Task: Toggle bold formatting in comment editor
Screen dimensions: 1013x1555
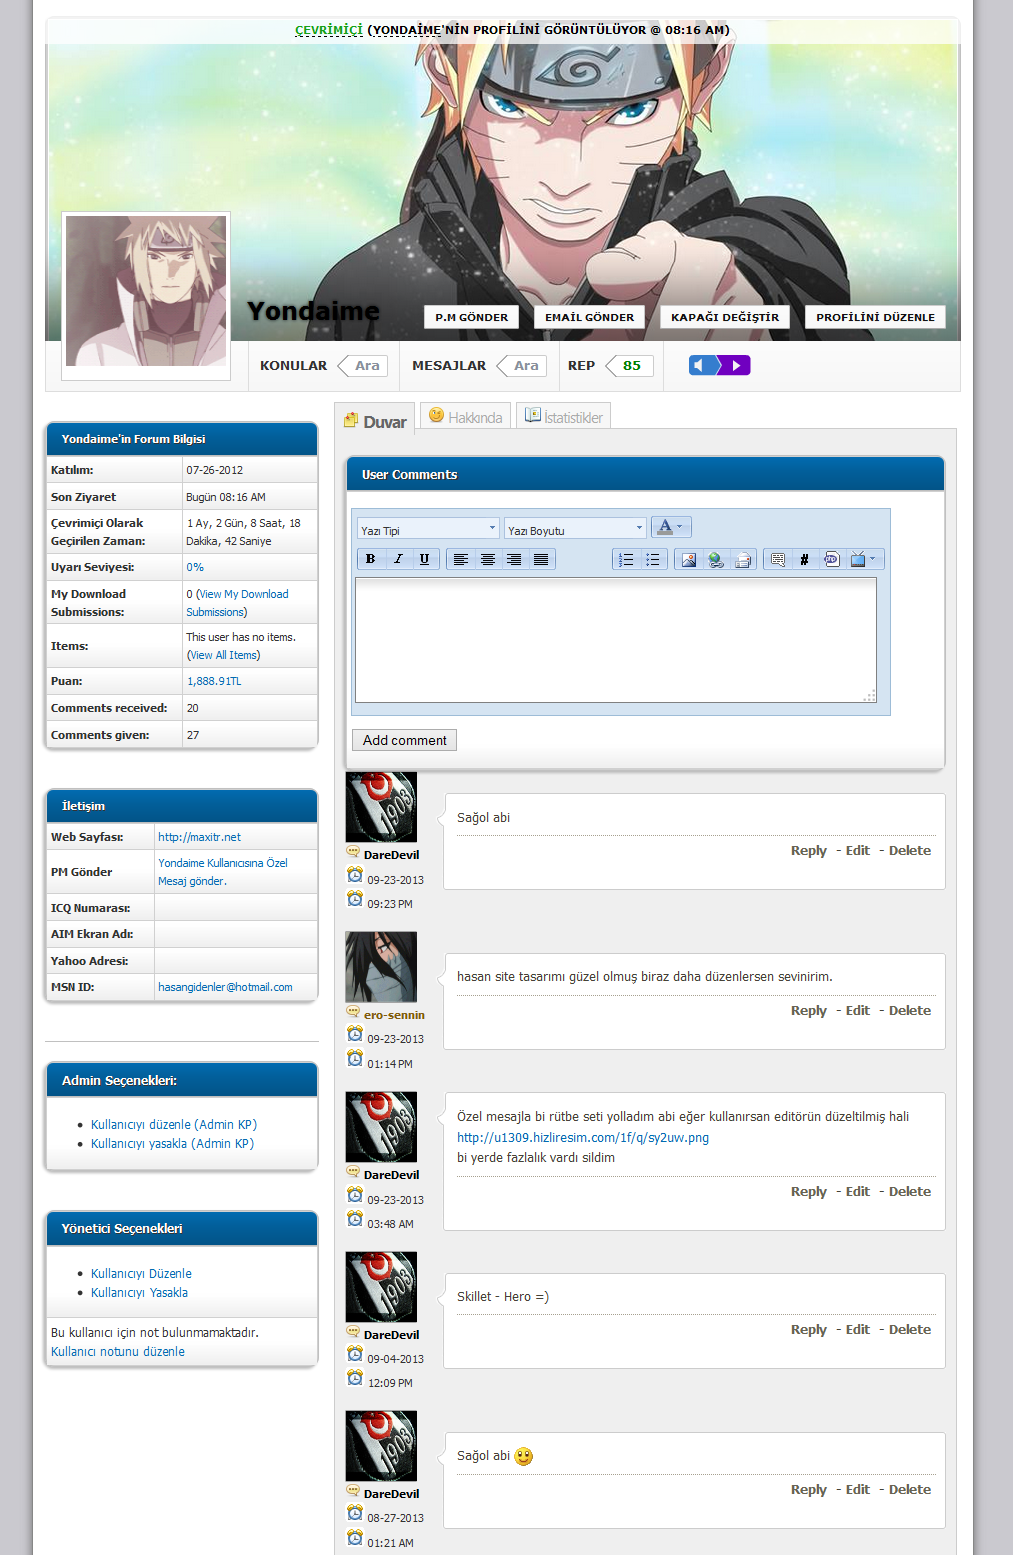Action: pos(370,559)
